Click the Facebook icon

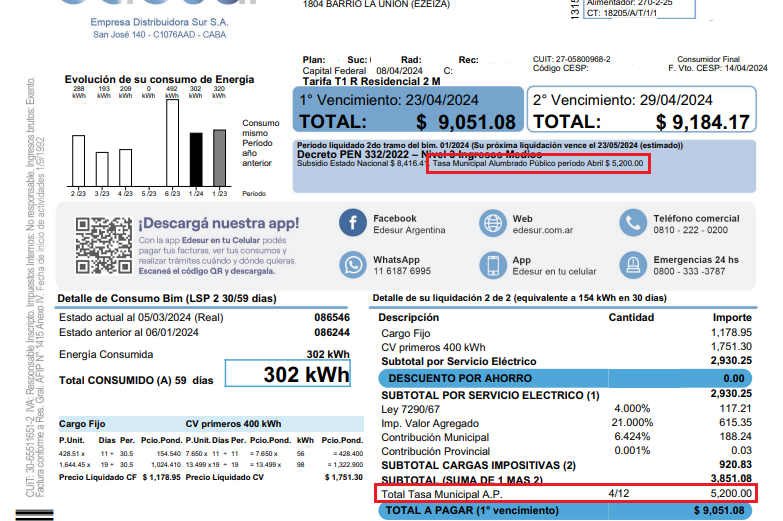[353, 223]
